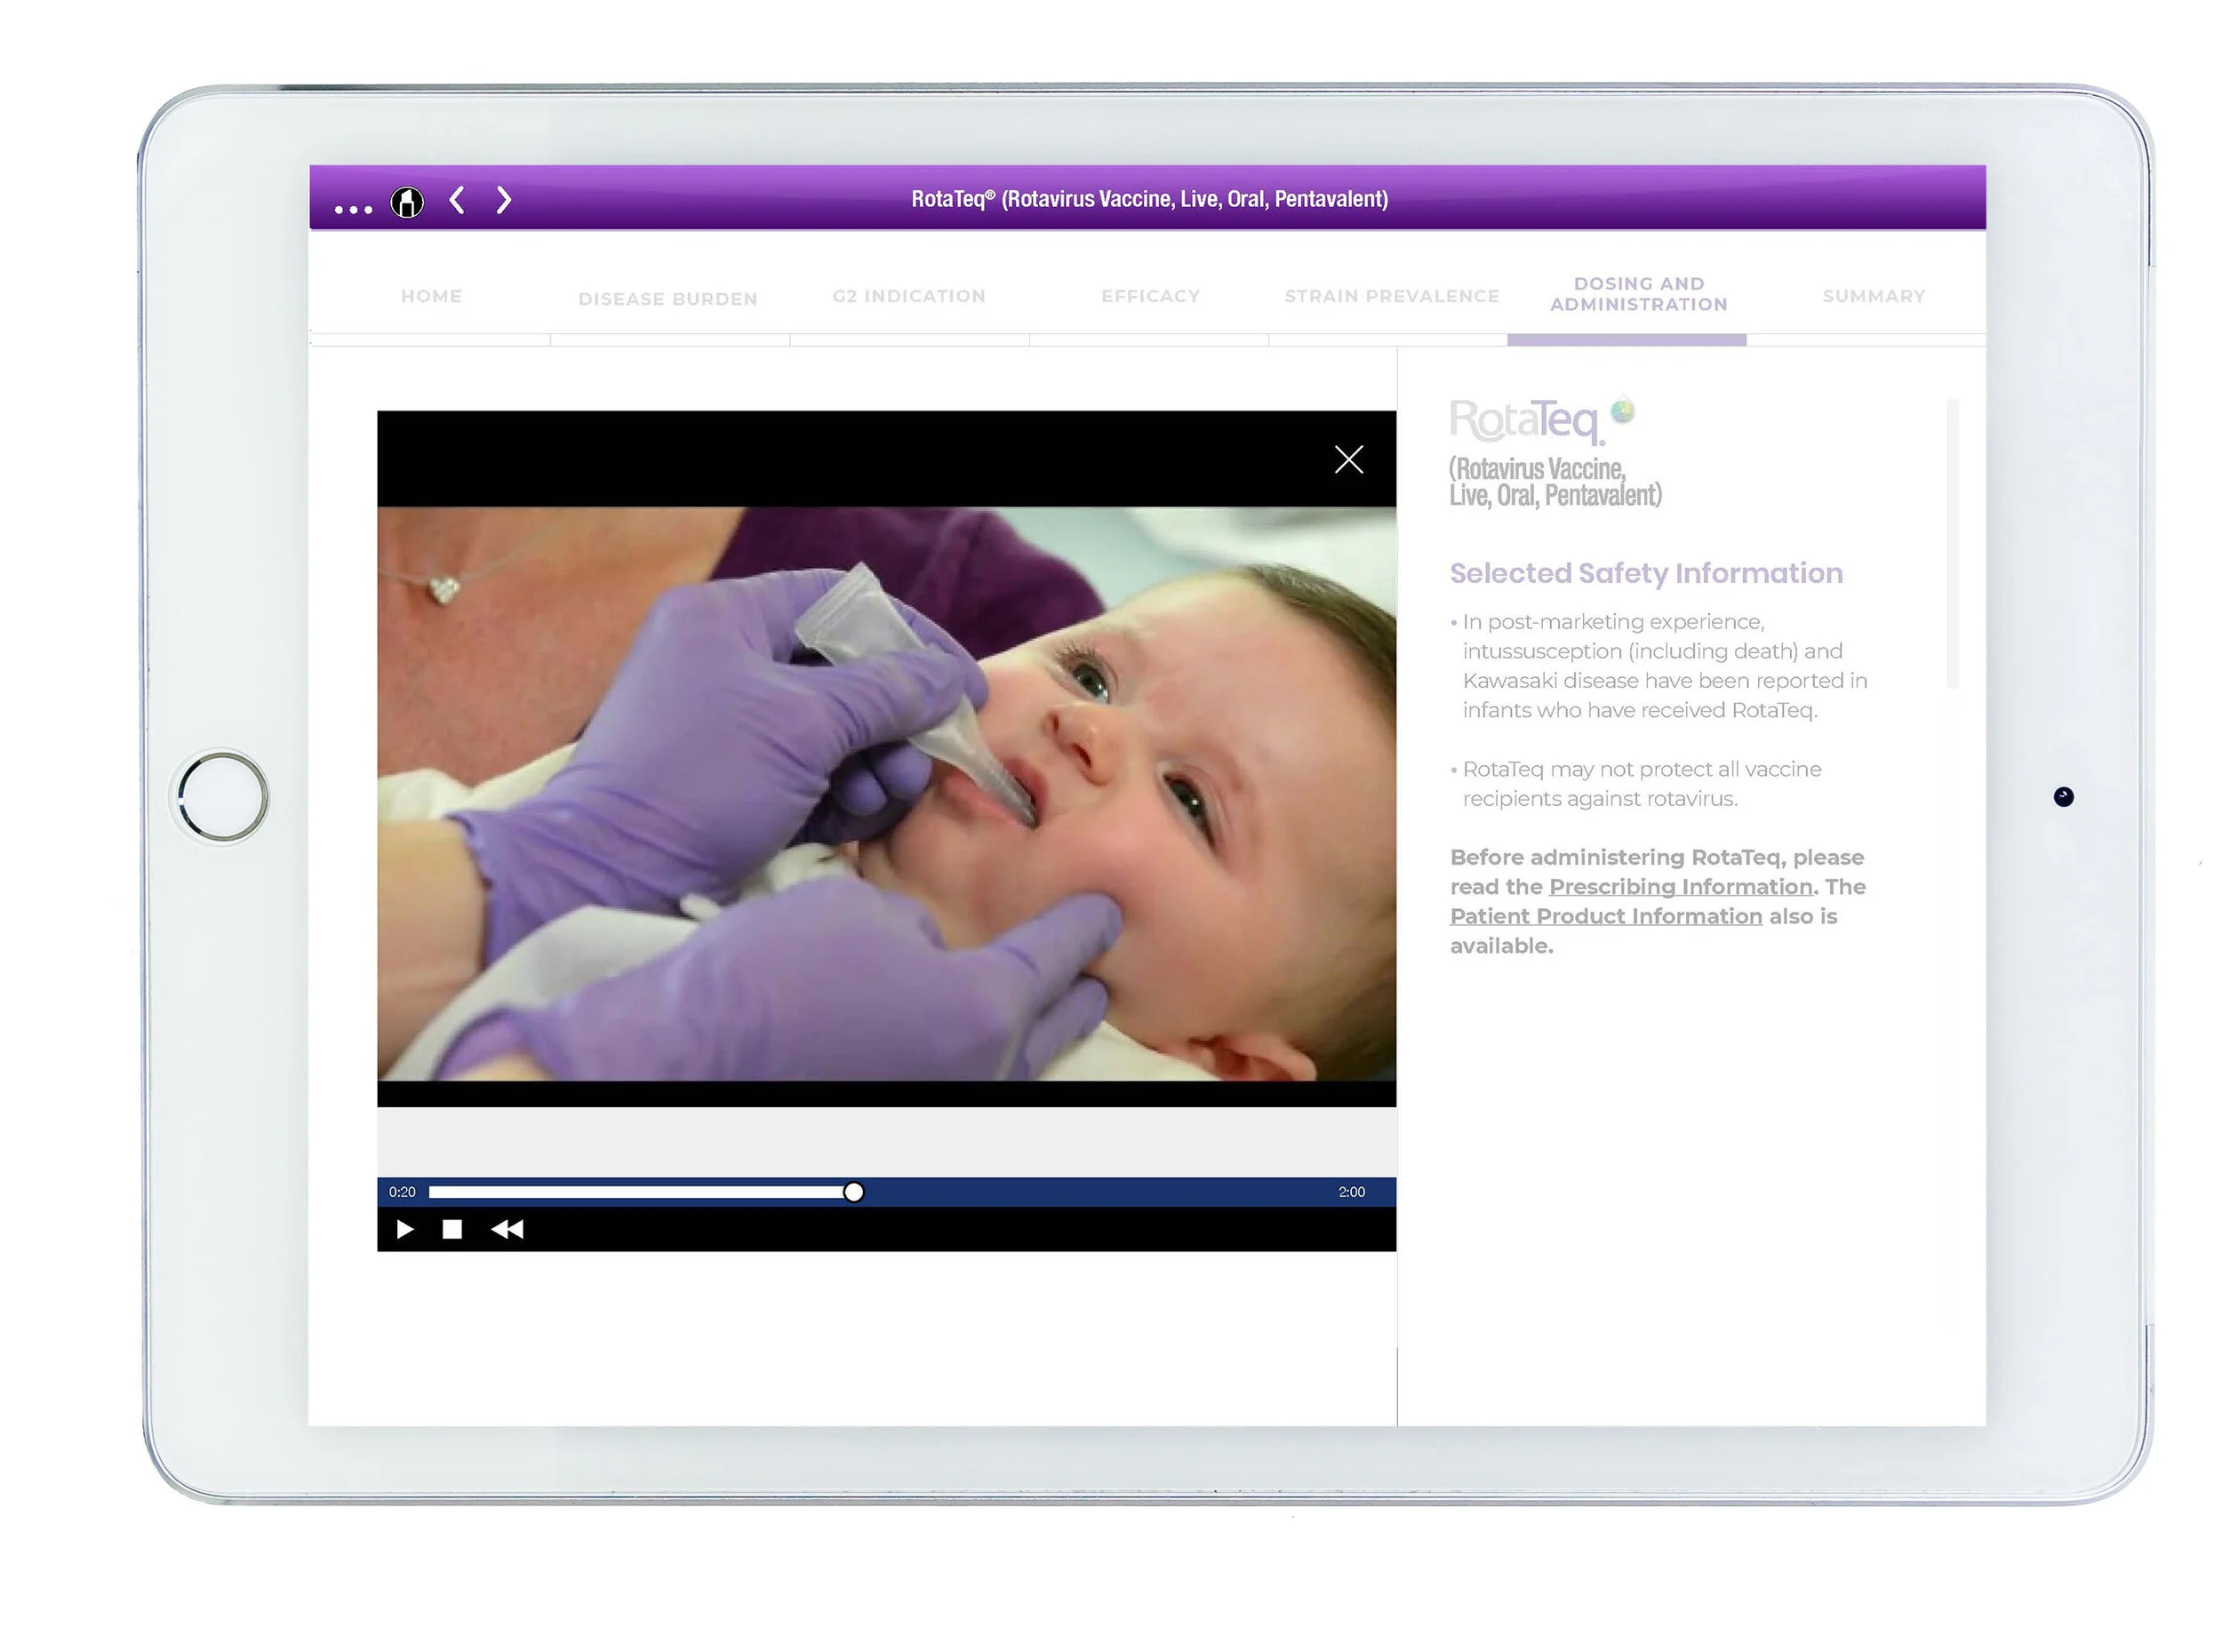Go to previous page with left chevron
2222x1652 pixels.
(457, 200)
